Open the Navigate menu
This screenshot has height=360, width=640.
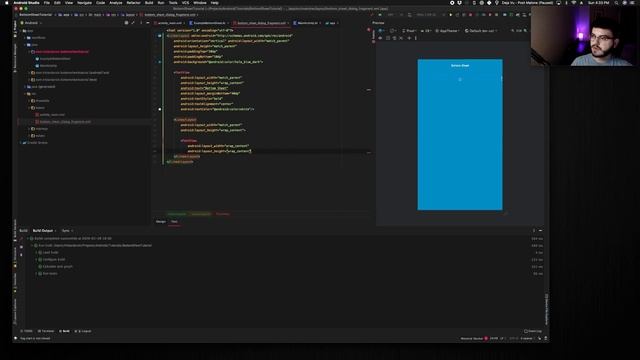(84, 3)
